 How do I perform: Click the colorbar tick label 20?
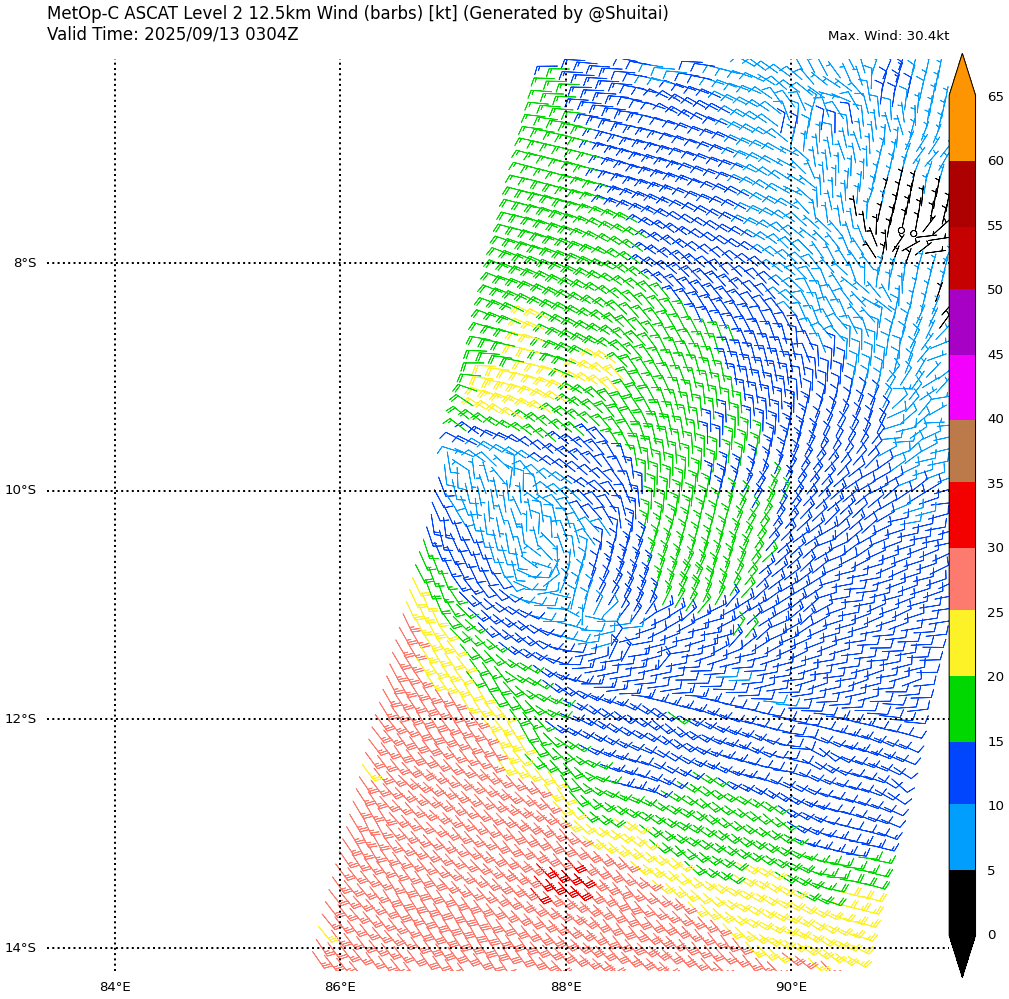(x=995, y=677)
